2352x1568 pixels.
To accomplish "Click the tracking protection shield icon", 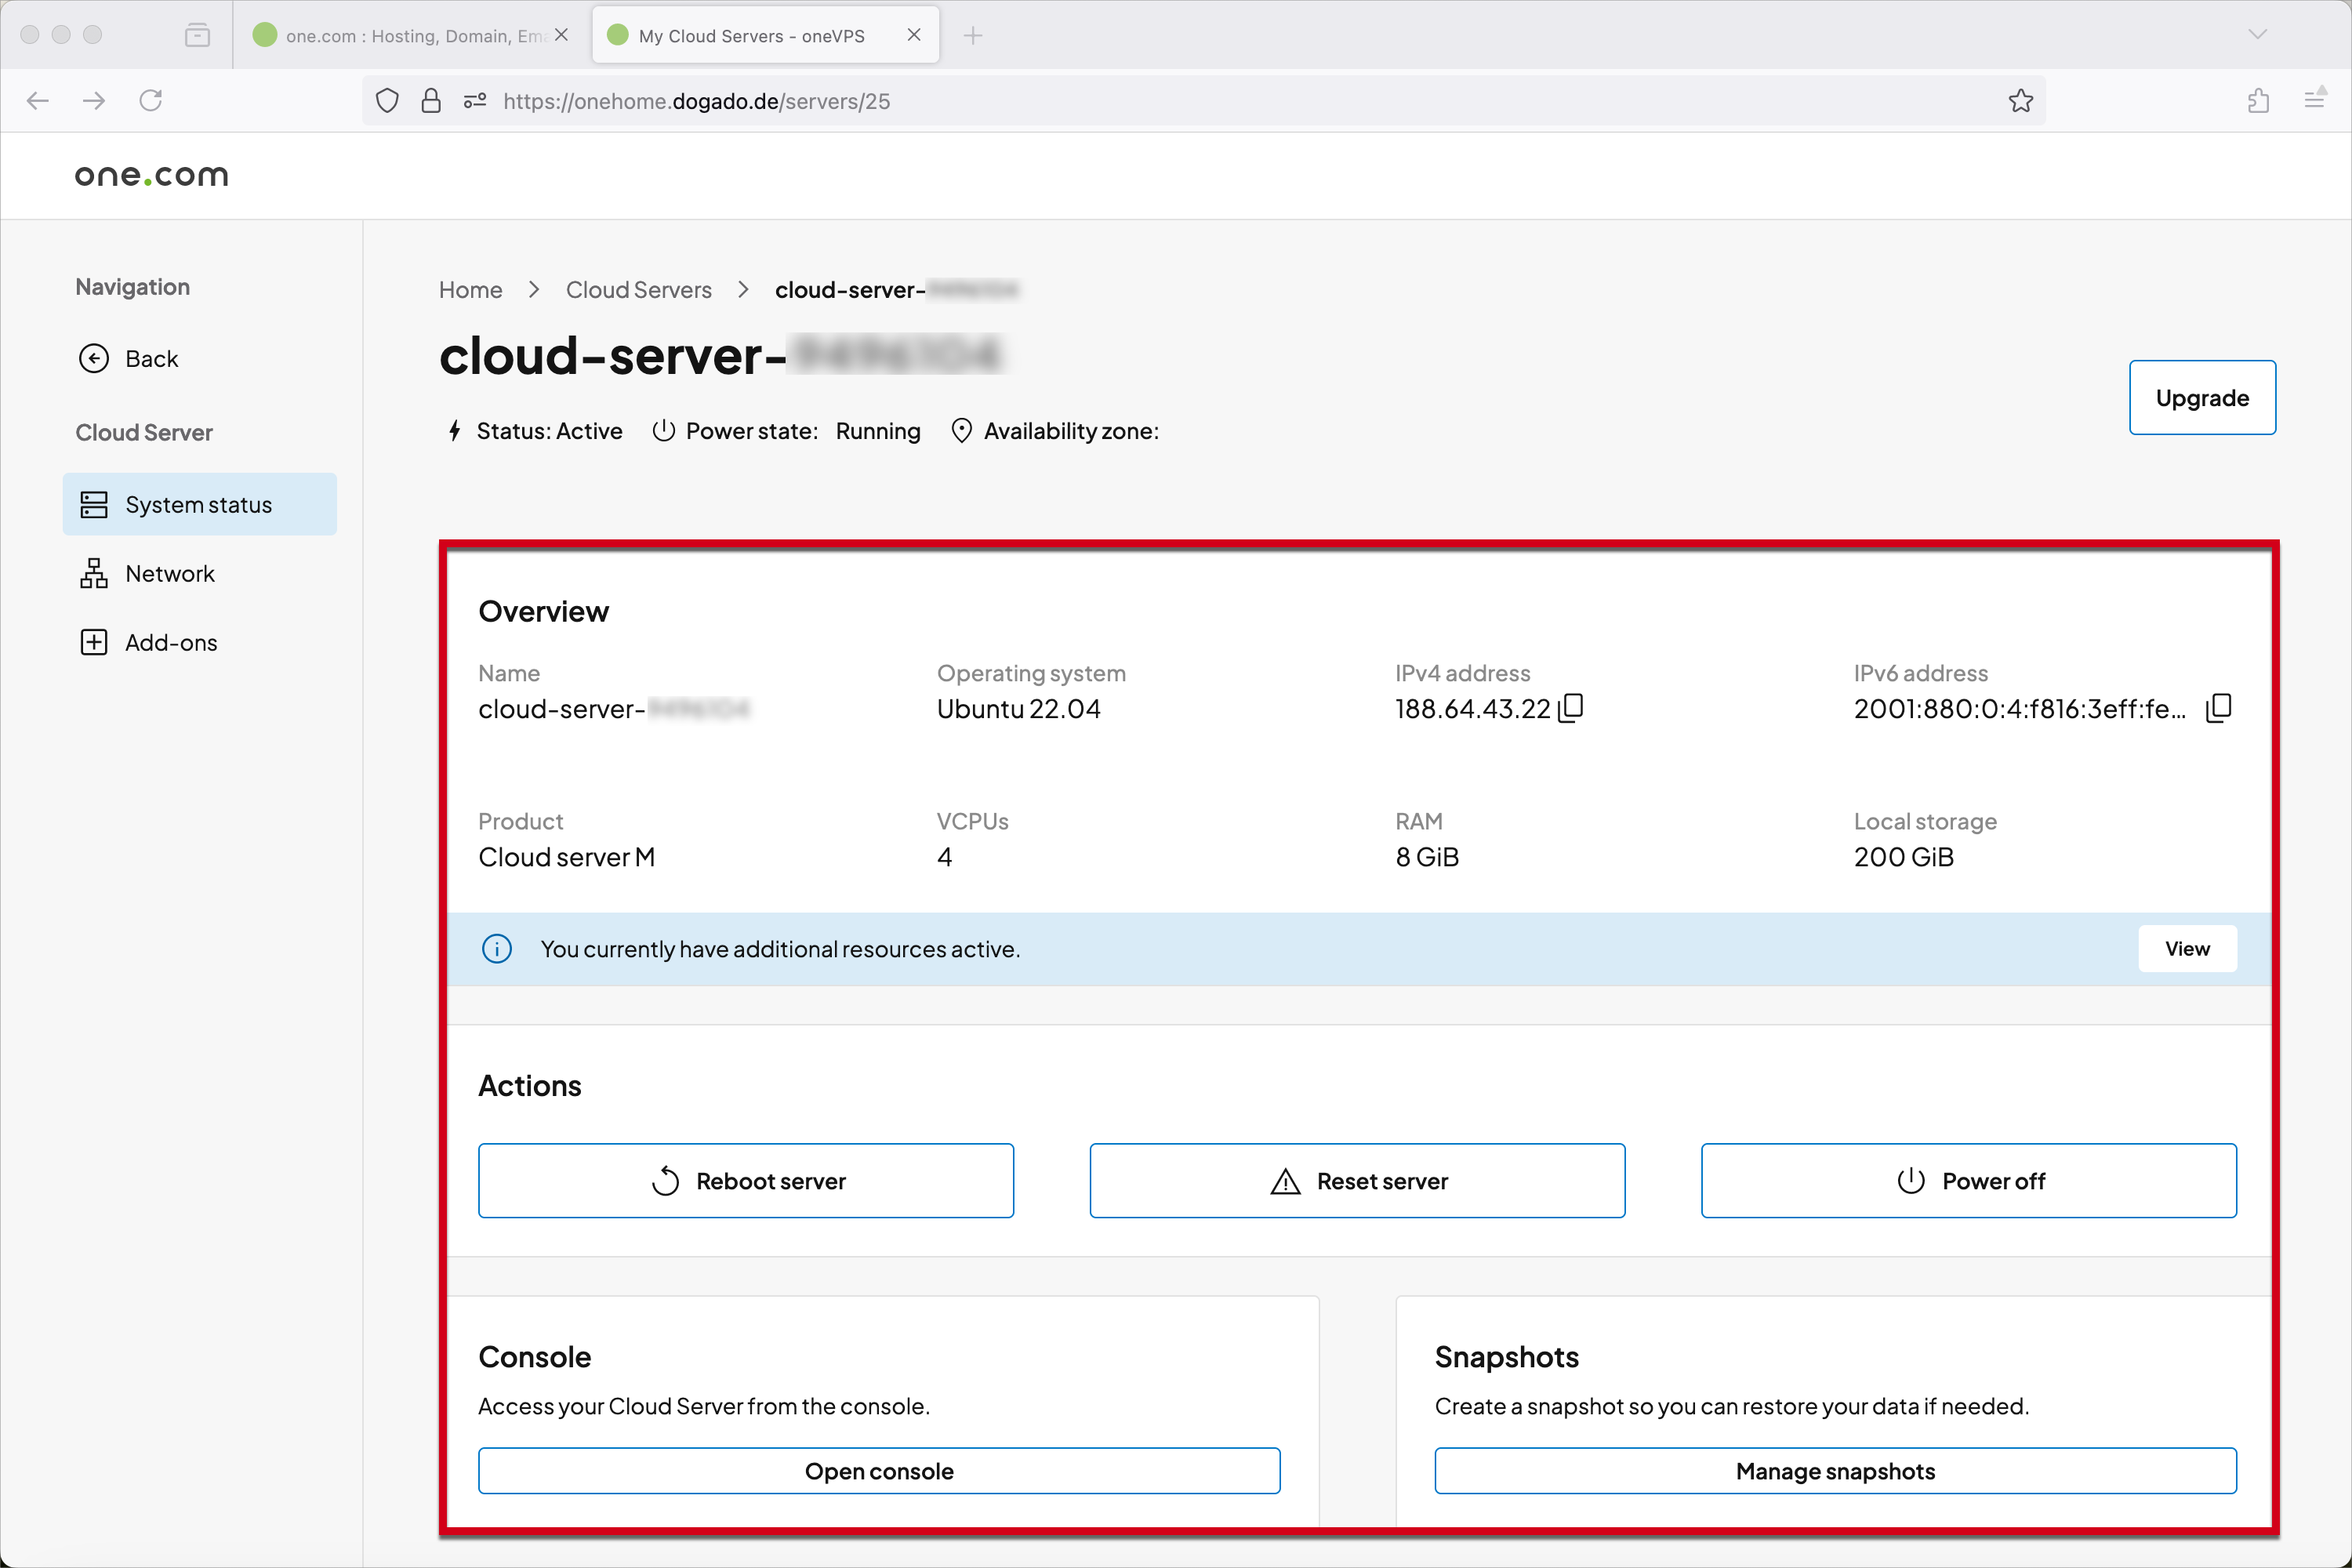I will click(387, 101).
